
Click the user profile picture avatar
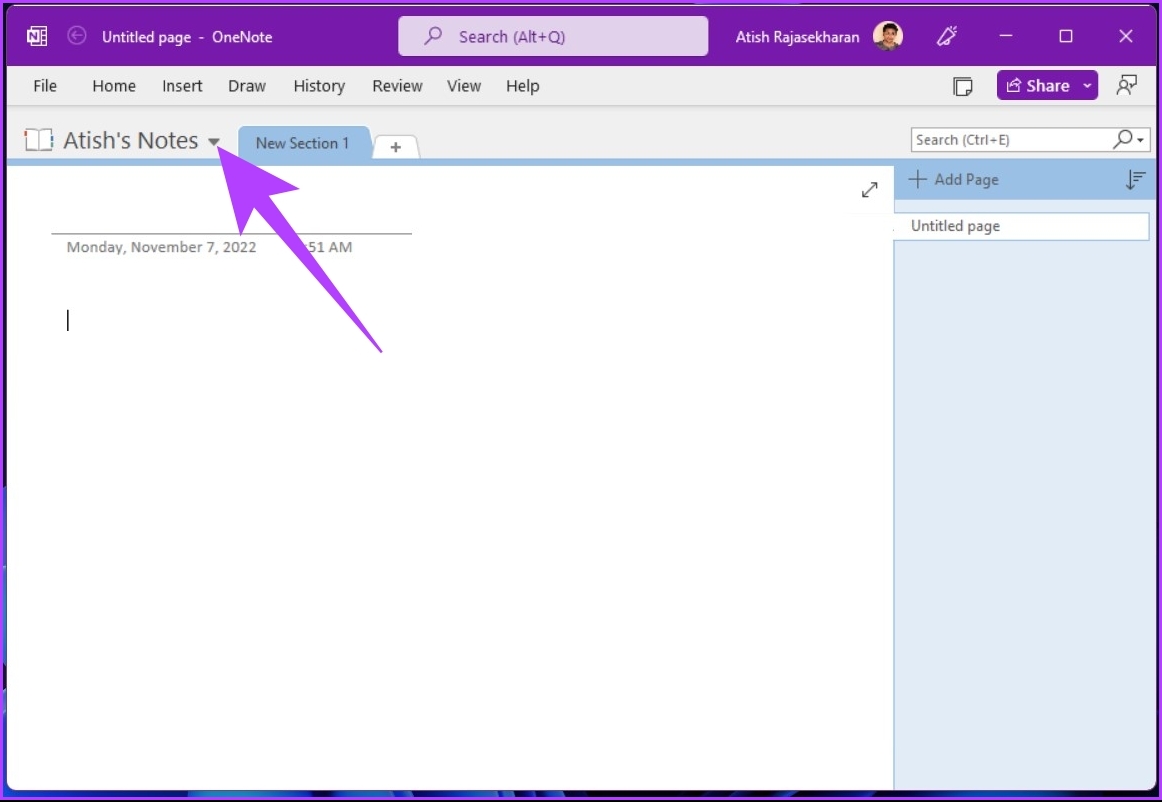890,36
